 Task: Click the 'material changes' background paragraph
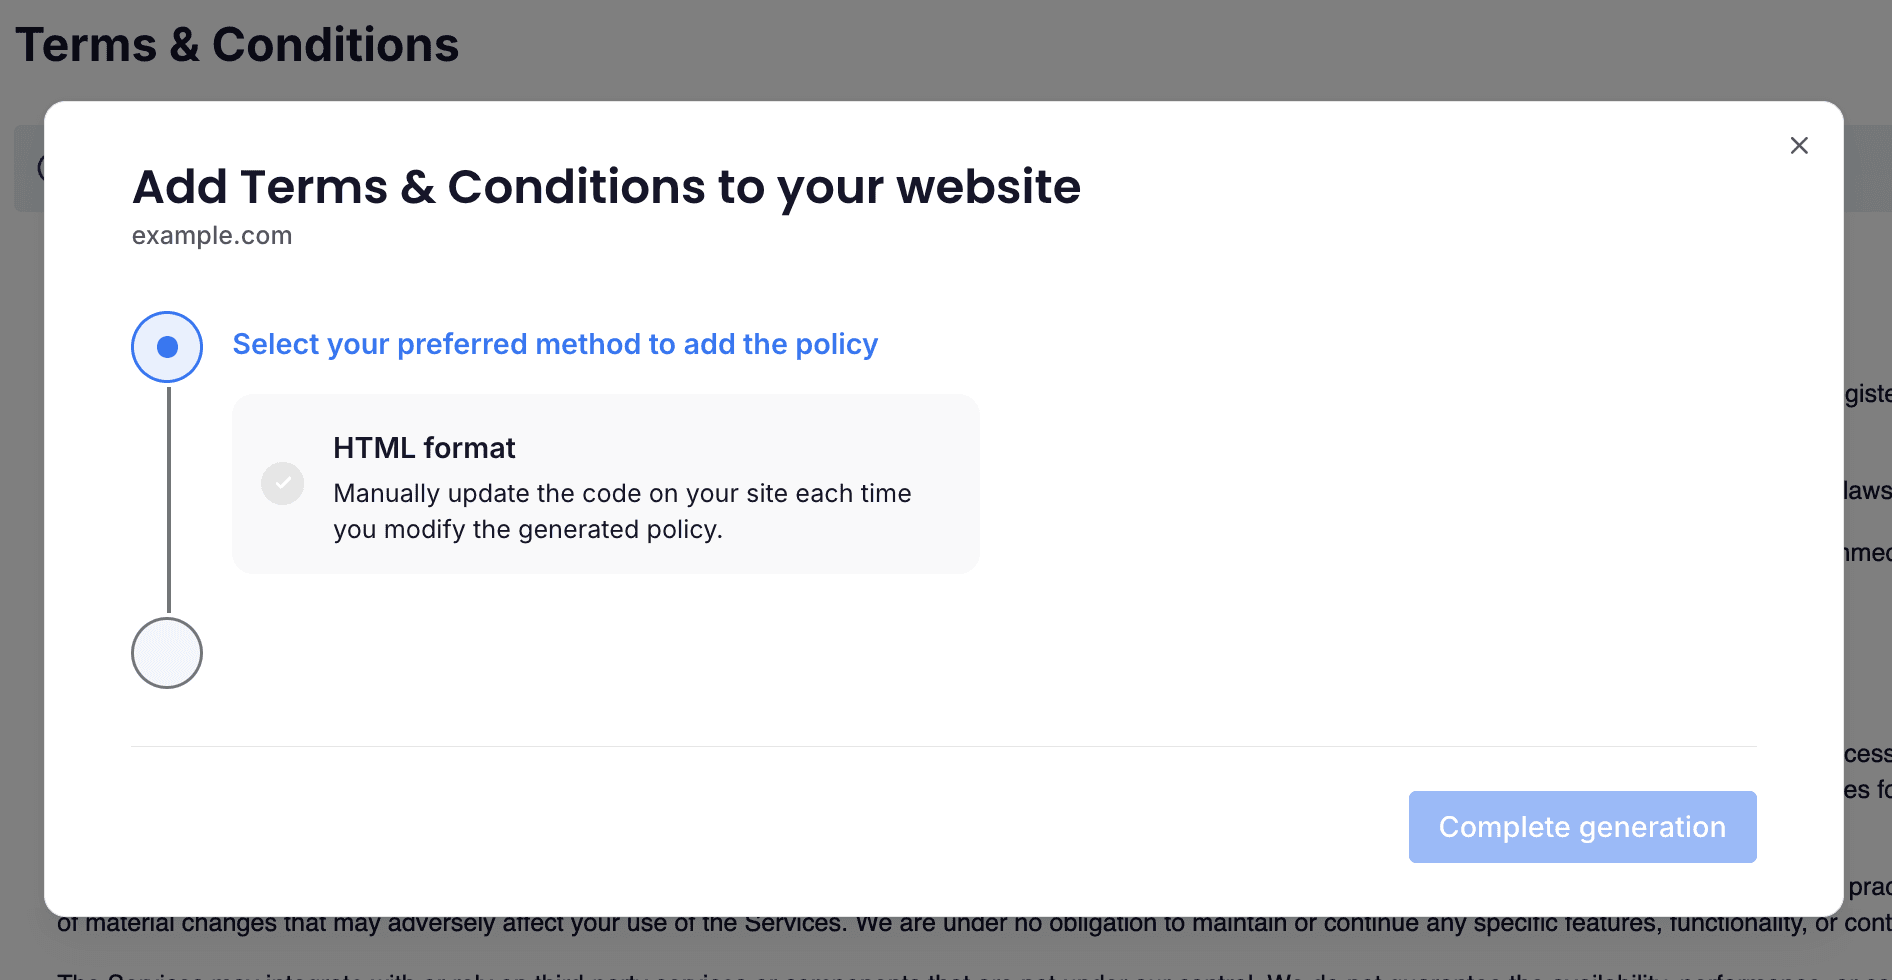click(x=973, y=924)
